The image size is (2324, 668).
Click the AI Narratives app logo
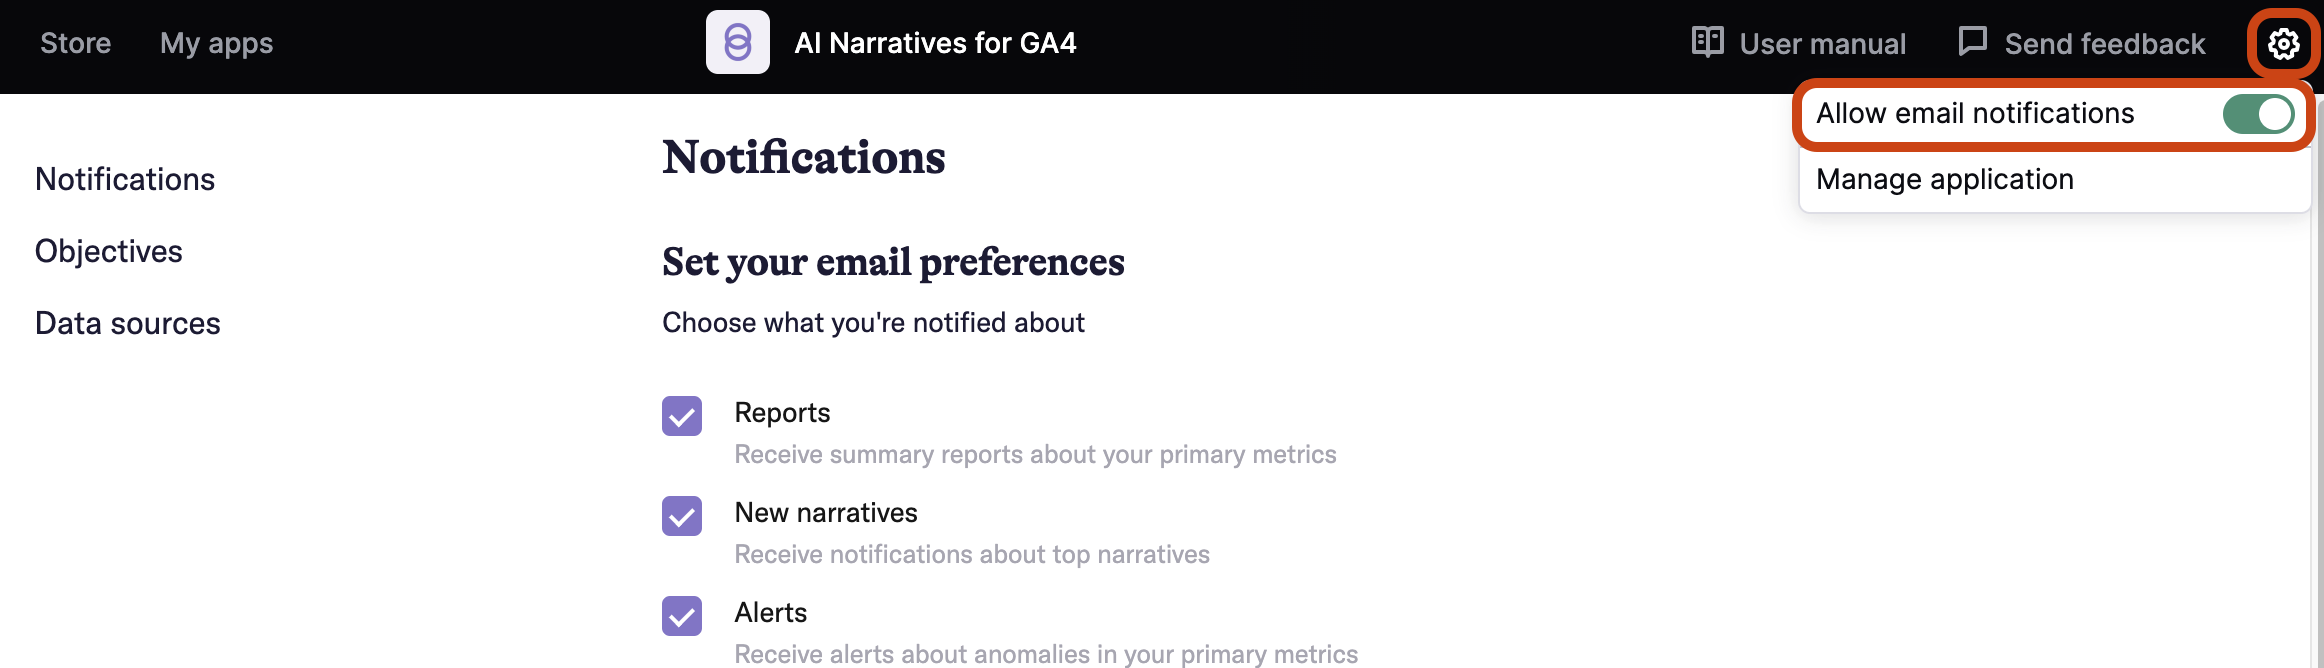738,42
